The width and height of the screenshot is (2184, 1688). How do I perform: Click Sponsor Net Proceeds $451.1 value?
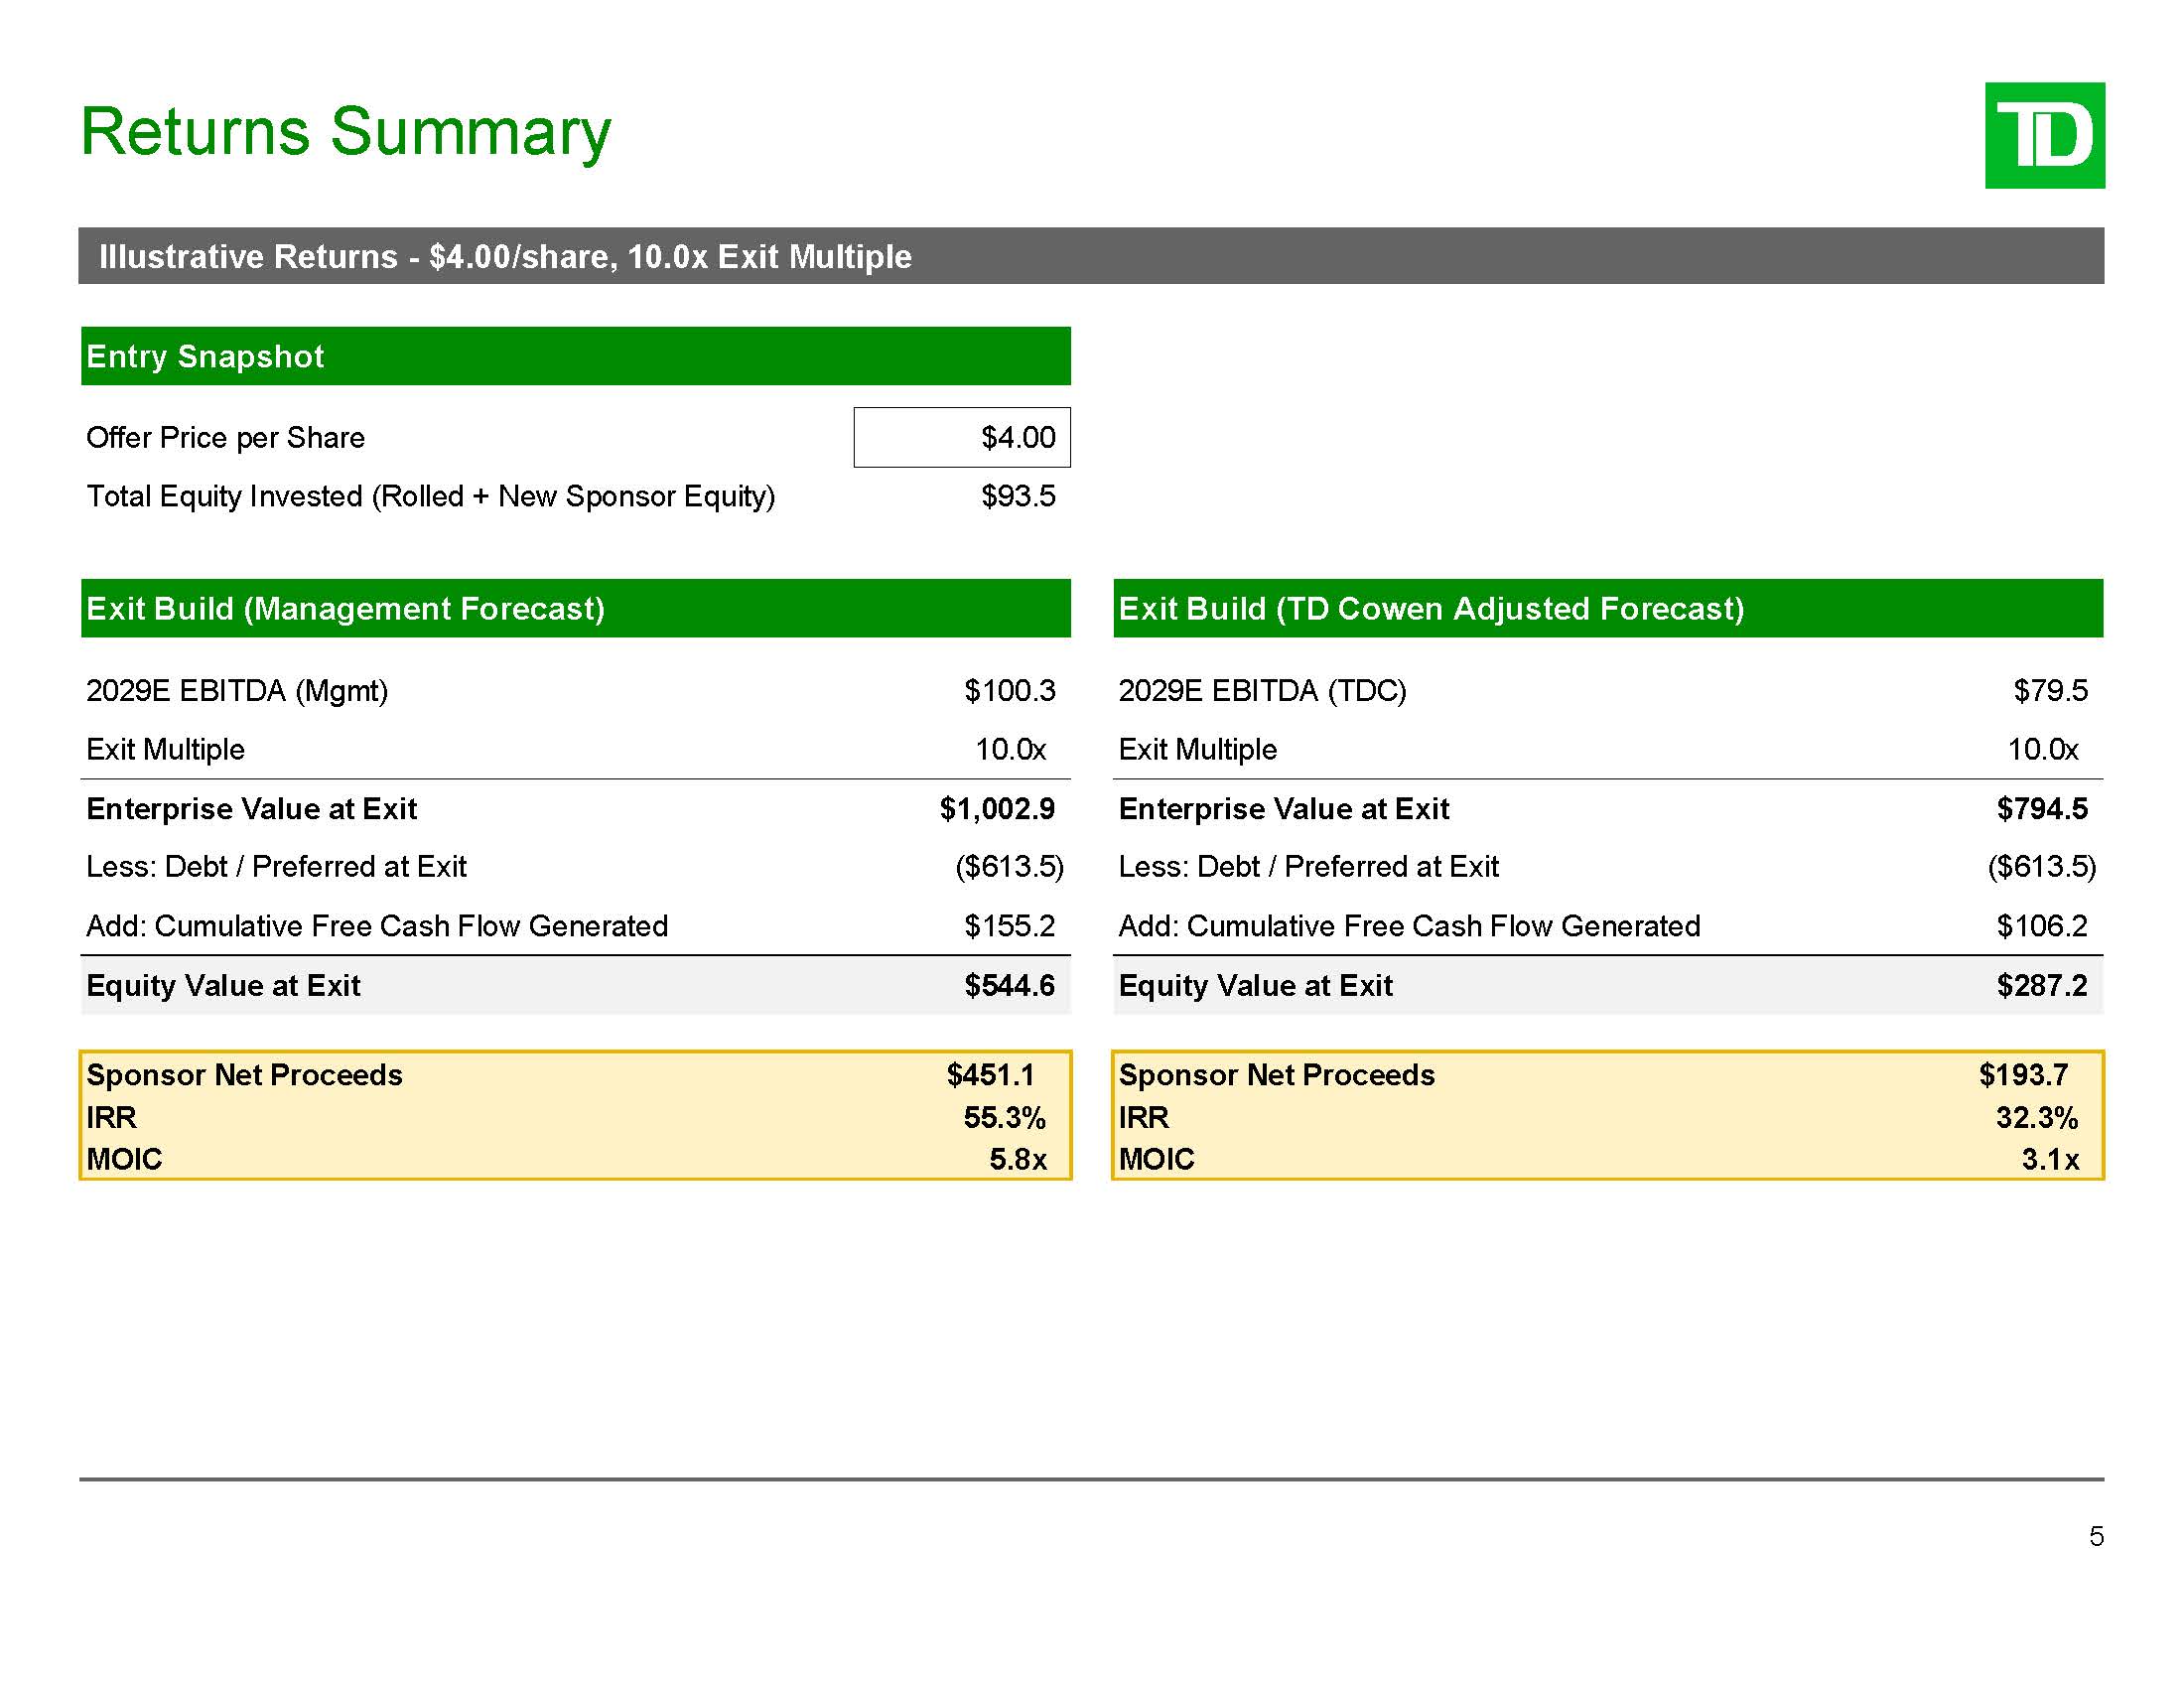click(x=990, y=1075)
